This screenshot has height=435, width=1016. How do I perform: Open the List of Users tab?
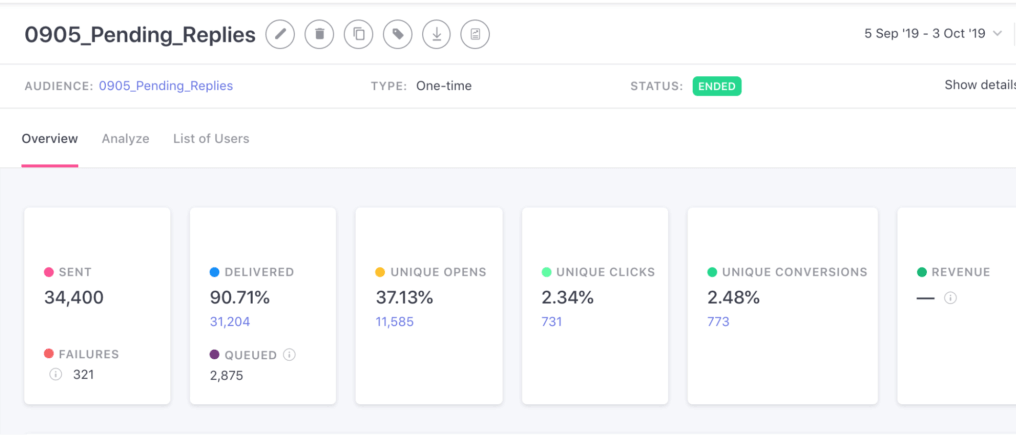coord(211,139)
